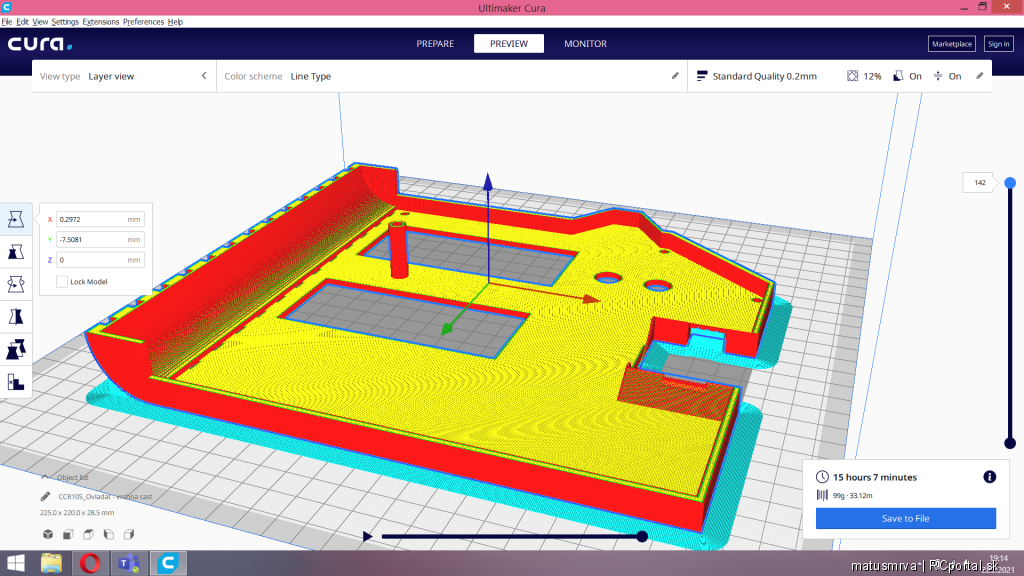Edit color scheme pencil icon
The image size is (1024, 576).
point(675,76)
